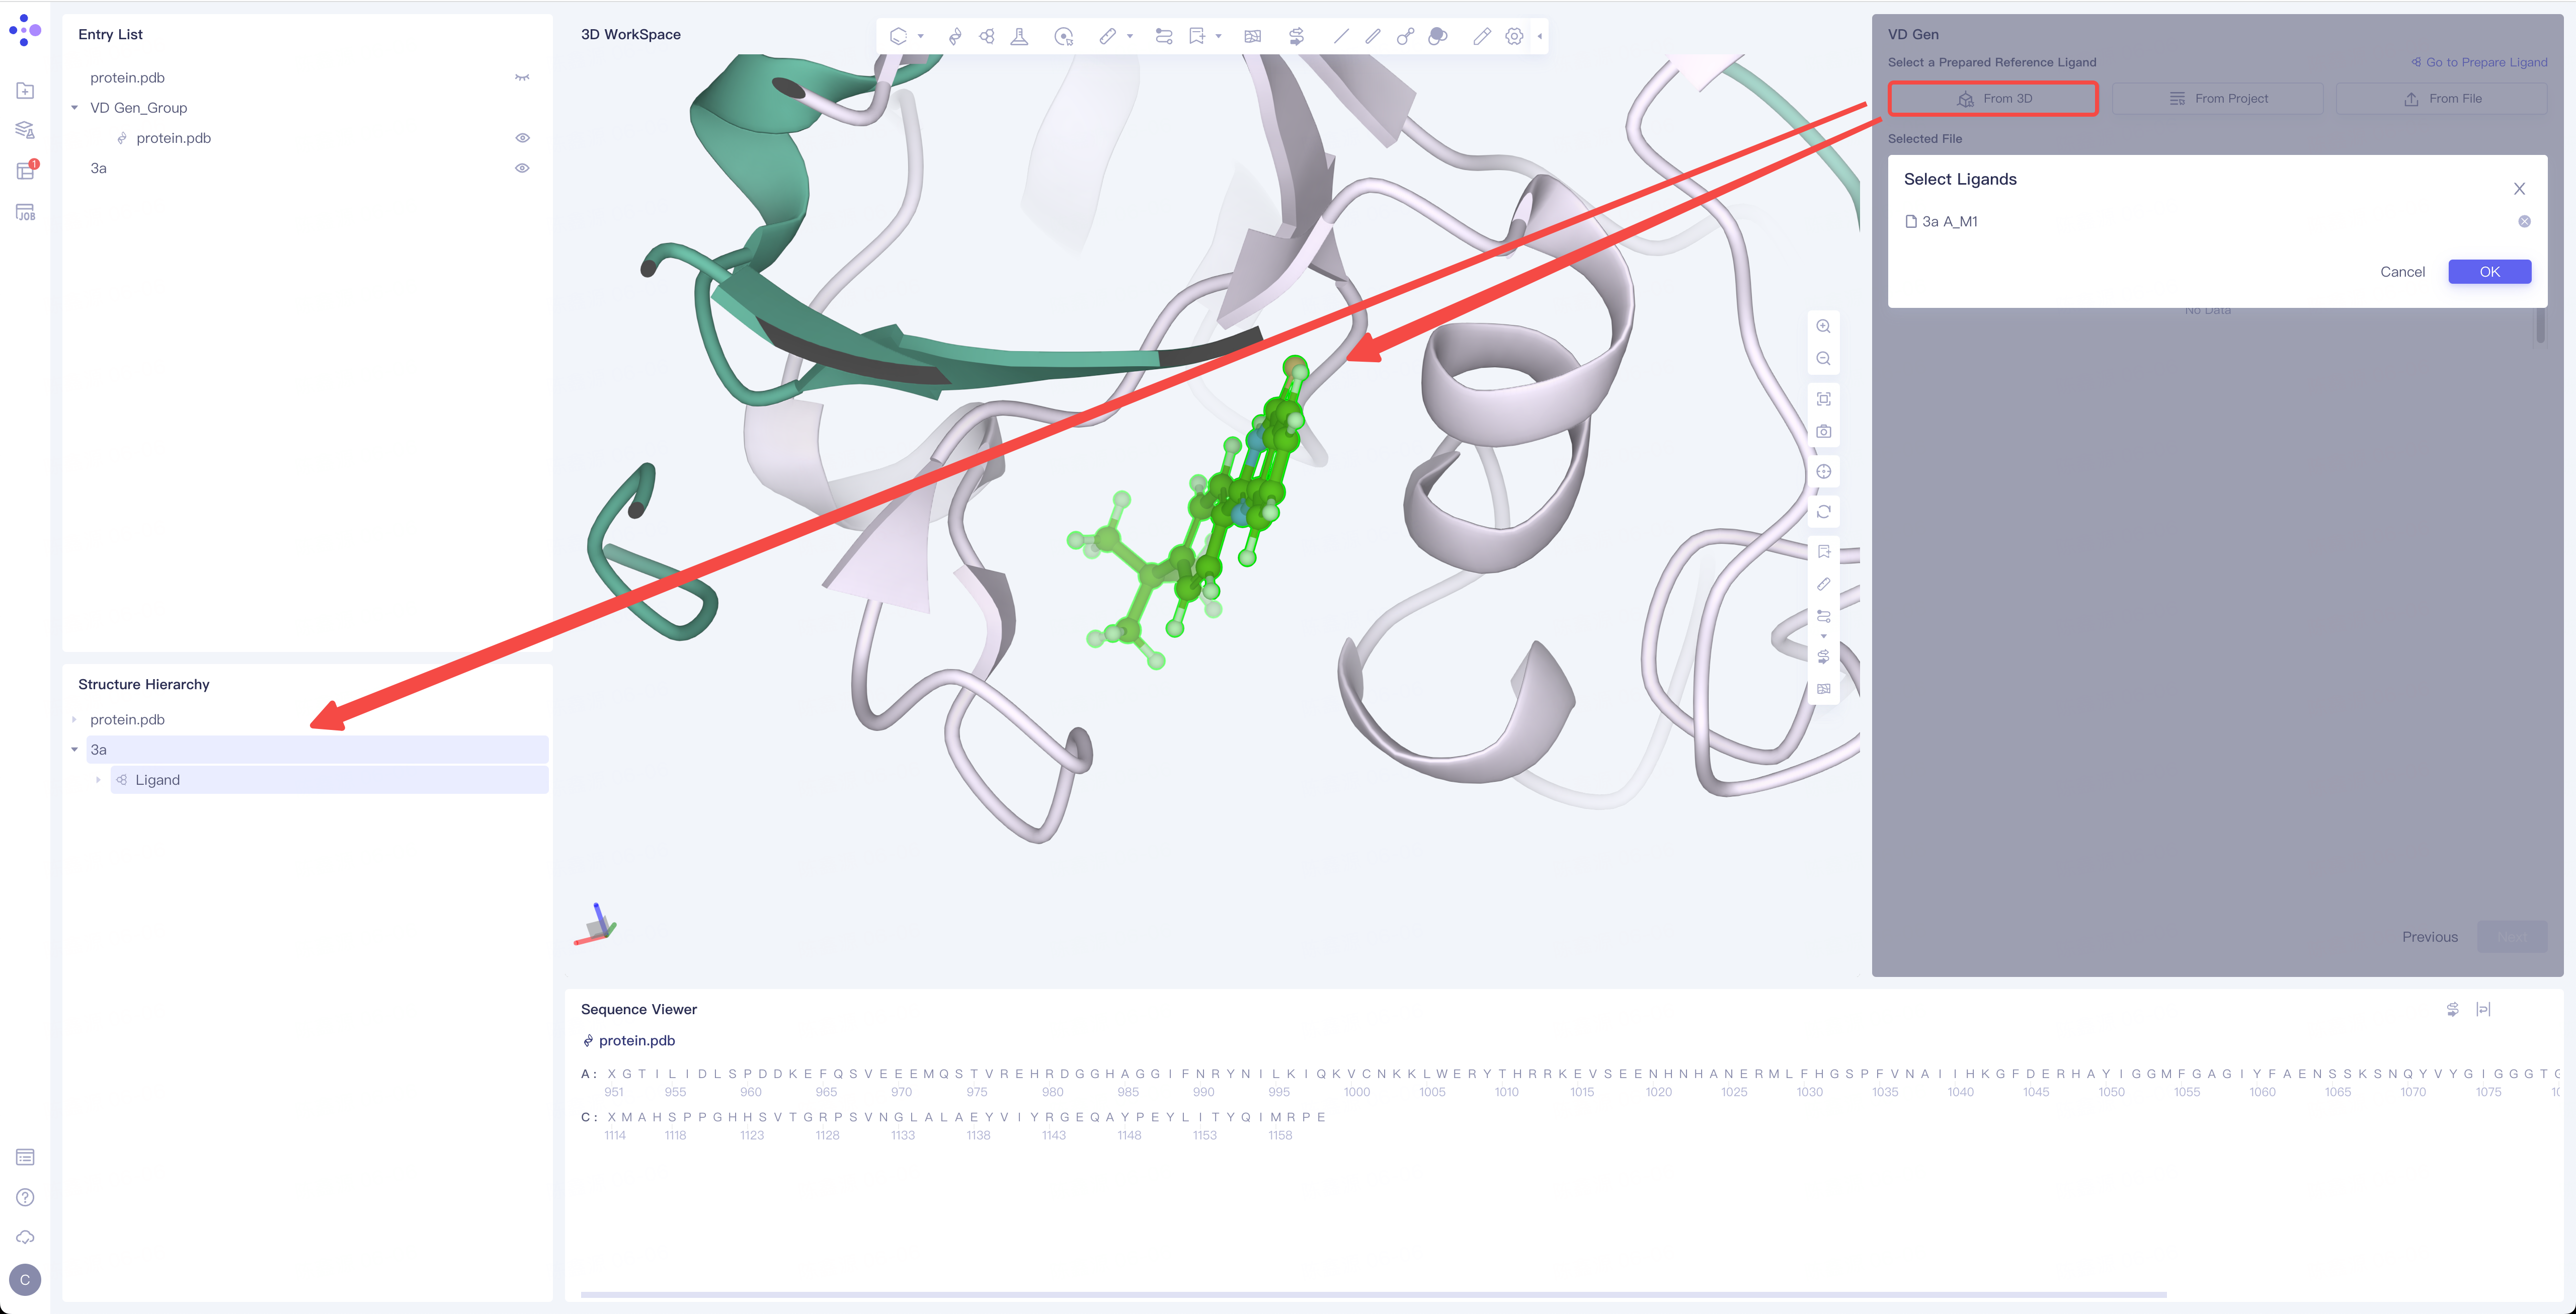The height and width of the screenshot is (1314, 2576).
Task: Show hidden protein.pdb entry via closed-eye icon
Action: [522, 77]
